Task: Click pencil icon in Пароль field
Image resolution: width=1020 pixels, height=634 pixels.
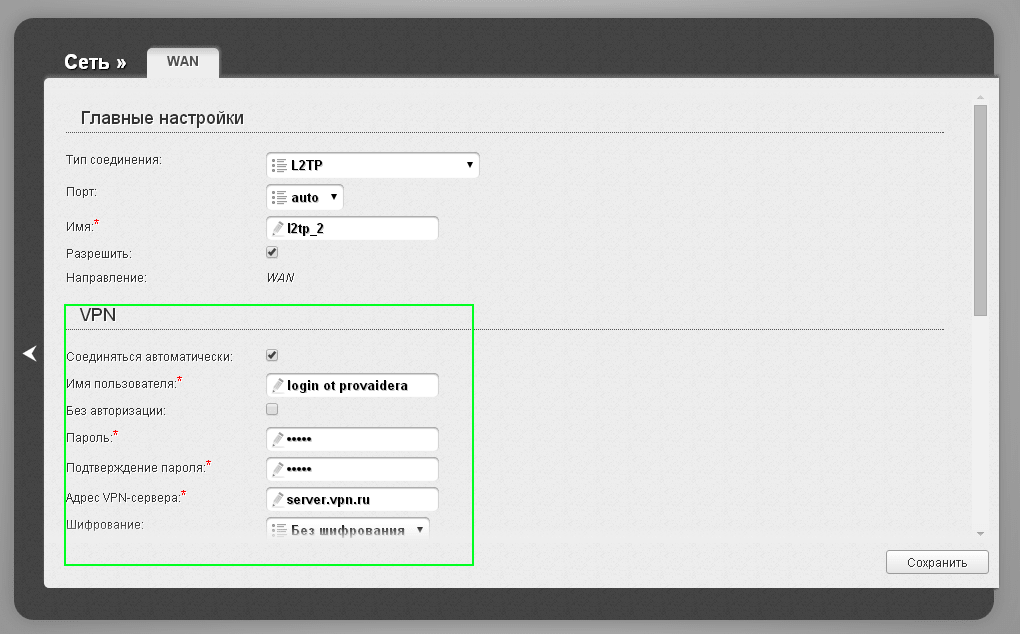Action: tap(278, 439)
